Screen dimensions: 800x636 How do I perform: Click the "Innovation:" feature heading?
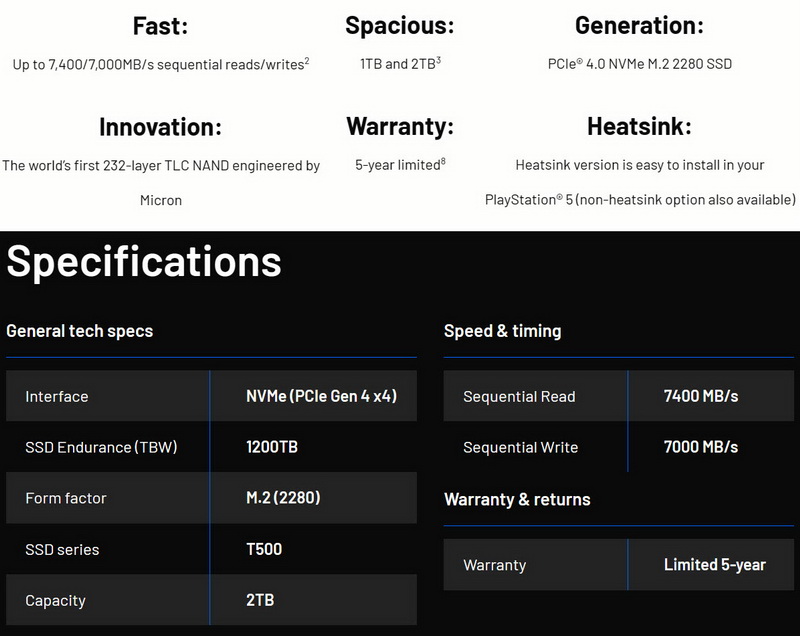pyautogui.click(x=161, y=127)
